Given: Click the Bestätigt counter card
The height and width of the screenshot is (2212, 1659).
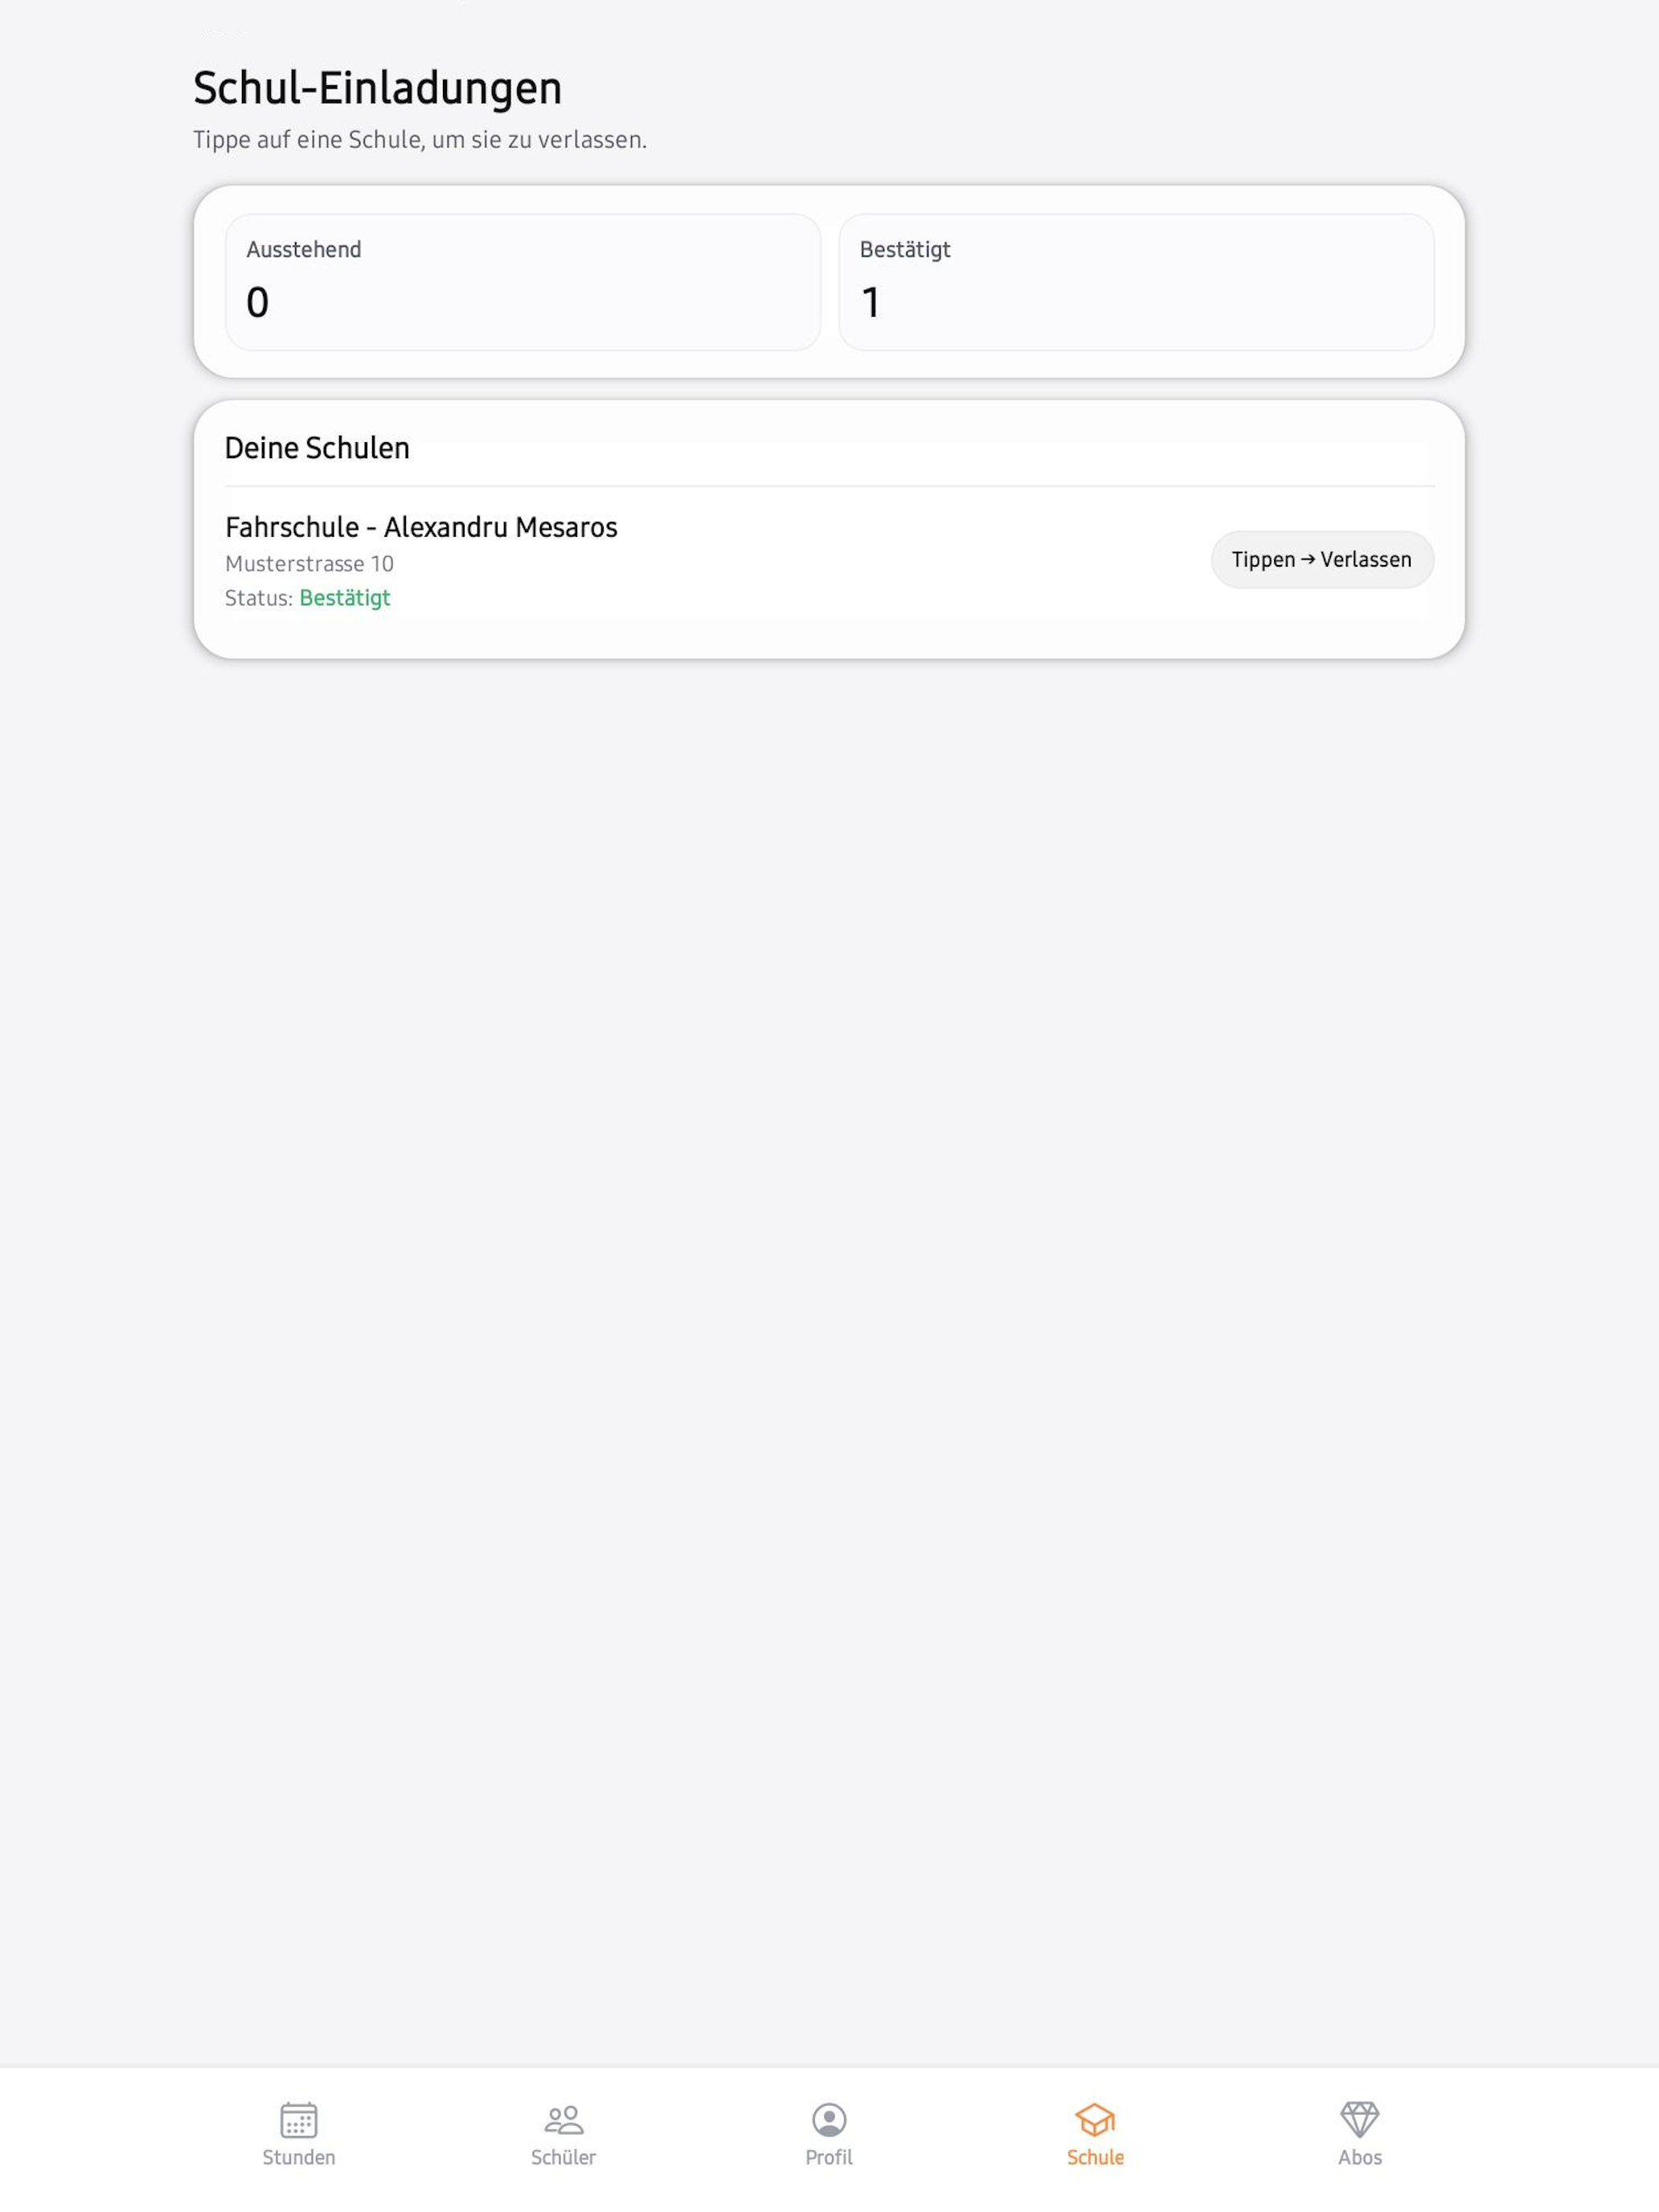Looking at the screenshot, I should [x=1136, y=282].
